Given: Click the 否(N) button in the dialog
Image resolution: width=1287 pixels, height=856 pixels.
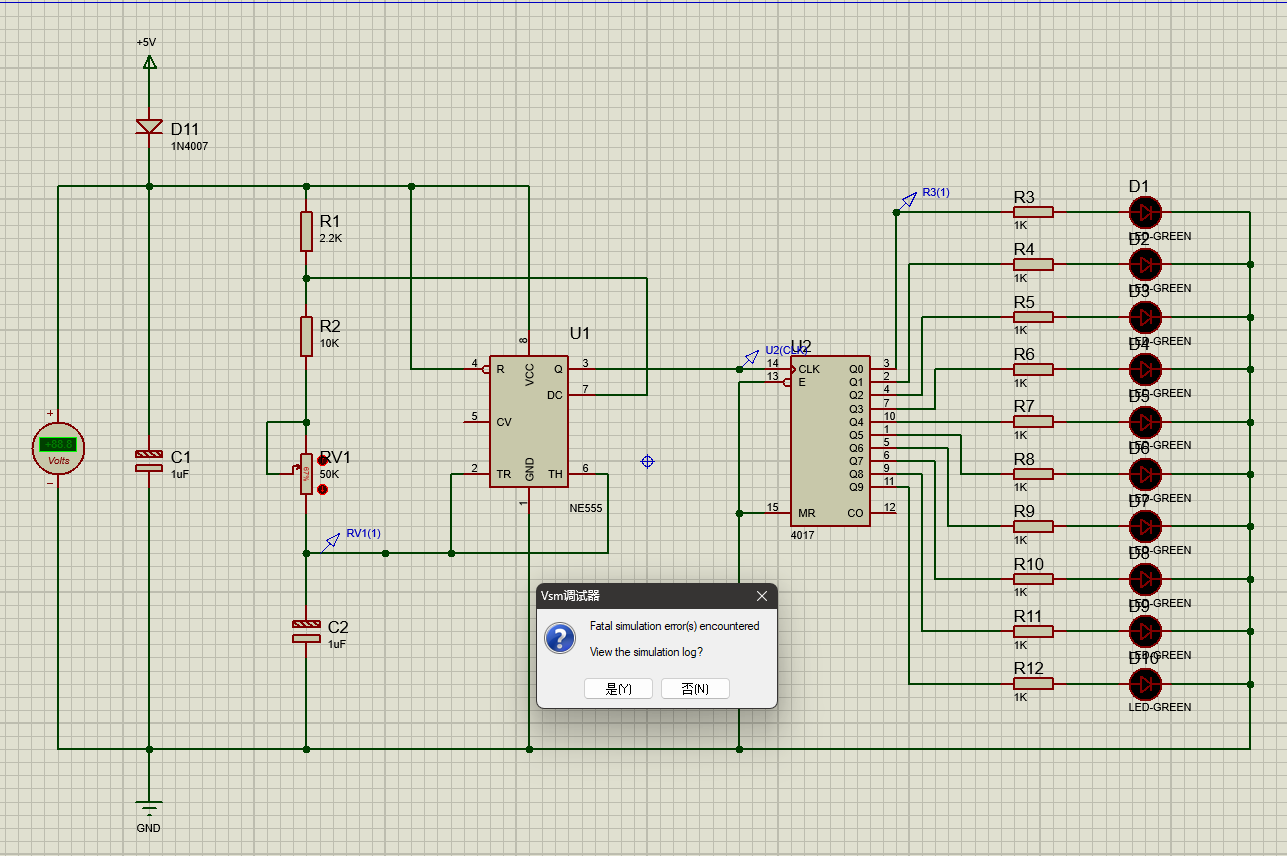Looking at the screenshot, I should (695, 689).
